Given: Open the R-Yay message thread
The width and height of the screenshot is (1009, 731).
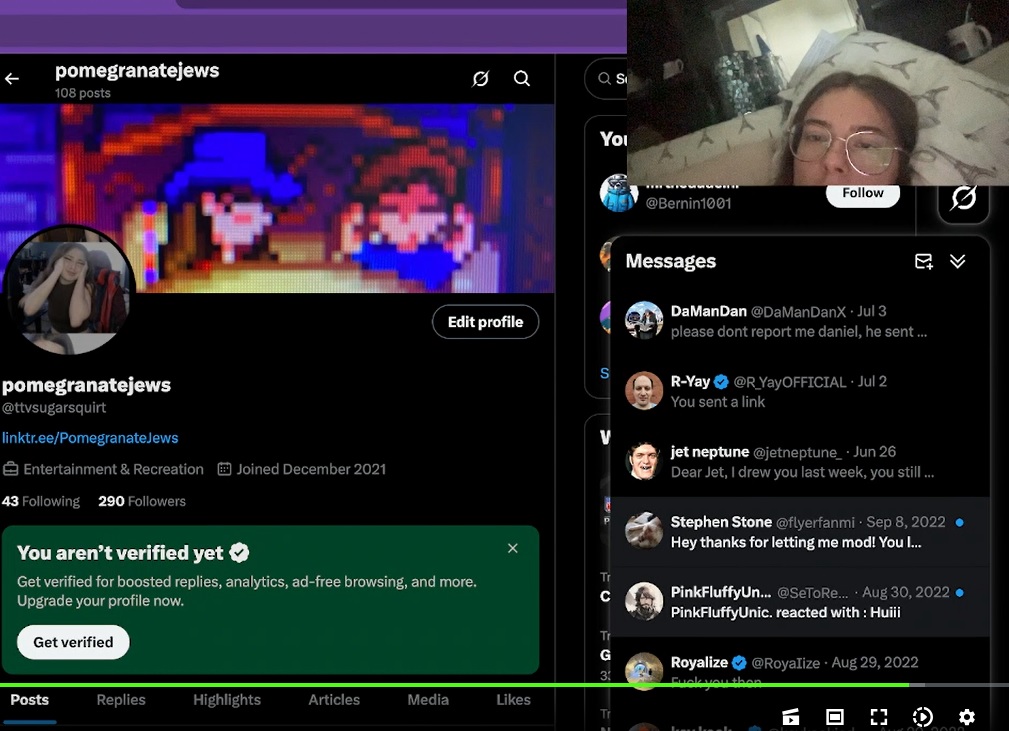Looking at the screenshot, I should 800,391.
